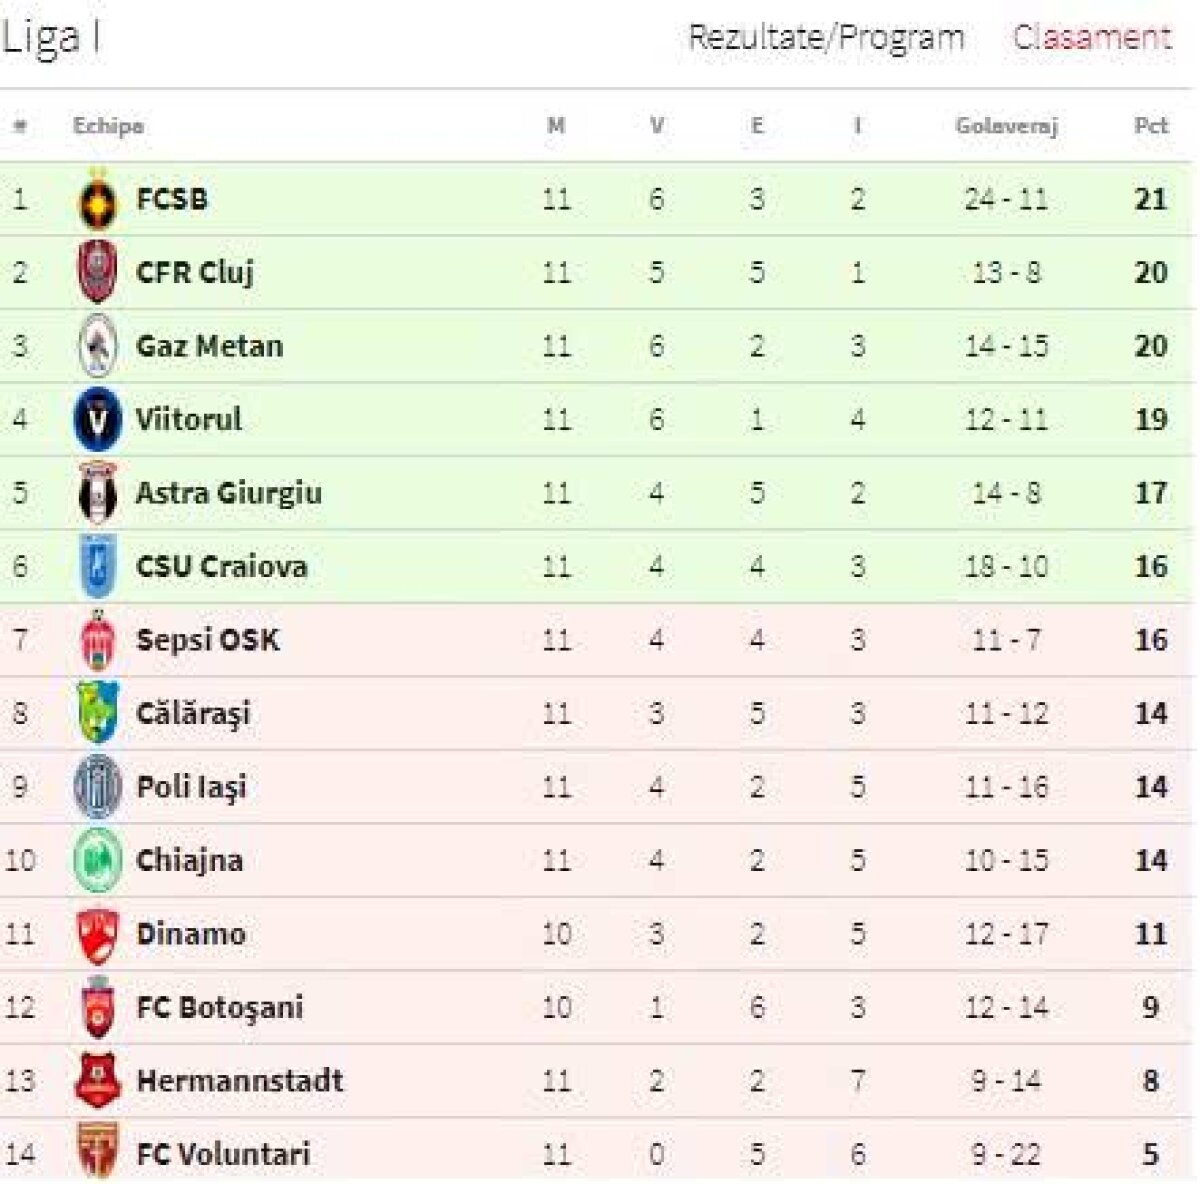Select the Clasament tab
This screenshot has height=1184, width=1200.
coord(1091,38)
